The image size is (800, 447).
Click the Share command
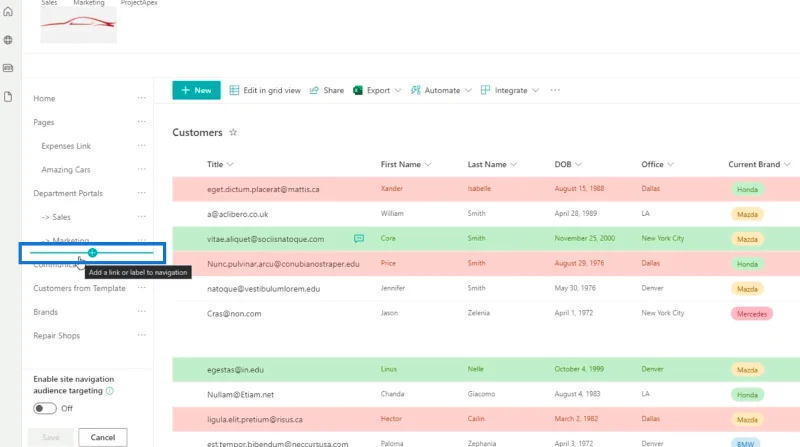coord(327,90)
